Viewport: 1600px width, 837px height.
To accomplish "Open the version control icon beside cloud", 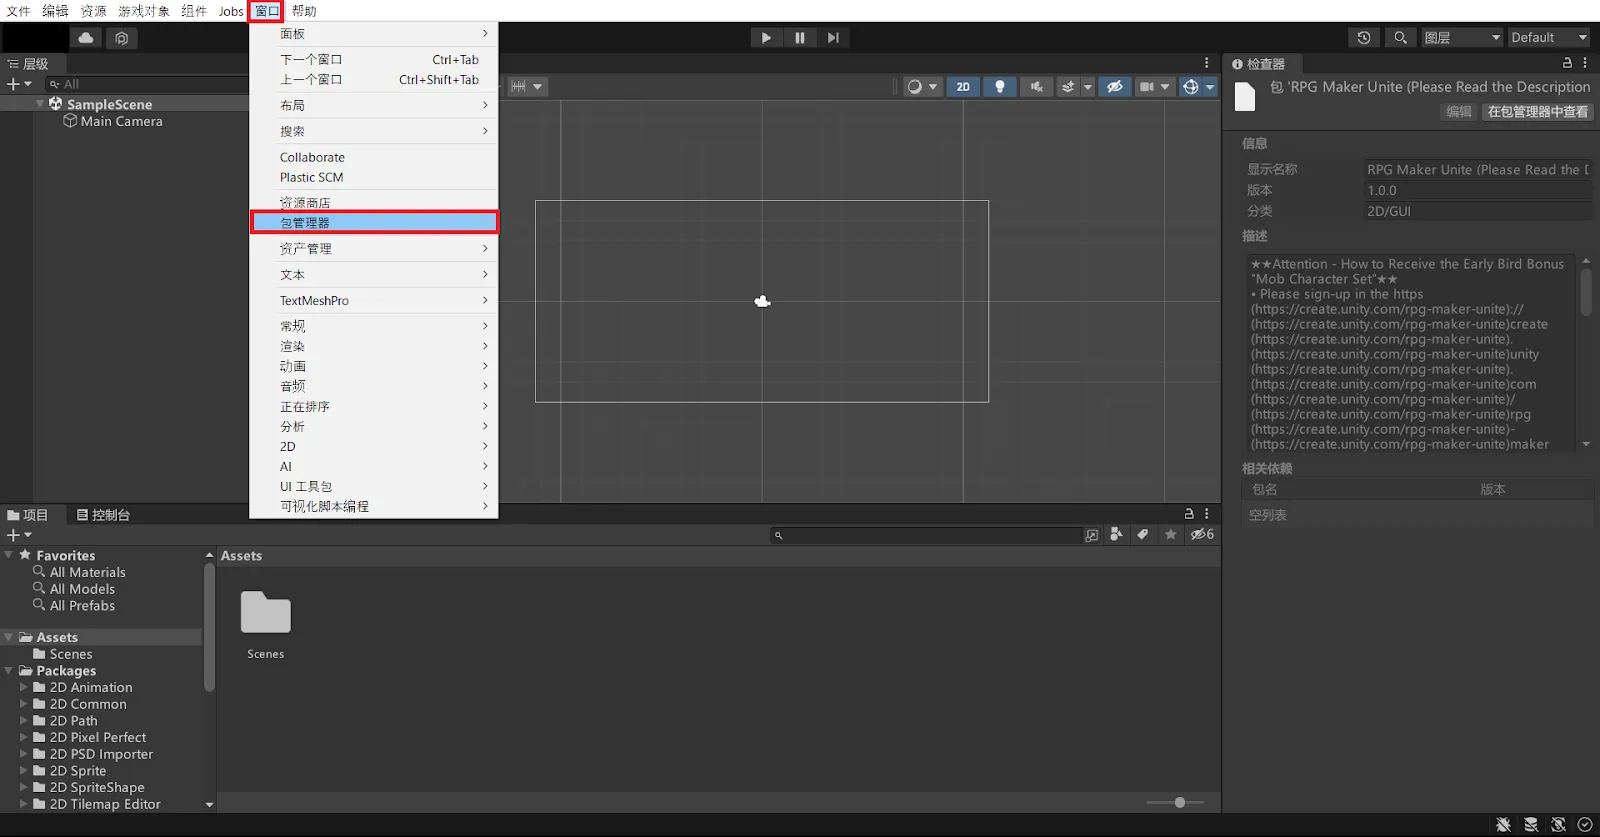I will pos(121,38).
